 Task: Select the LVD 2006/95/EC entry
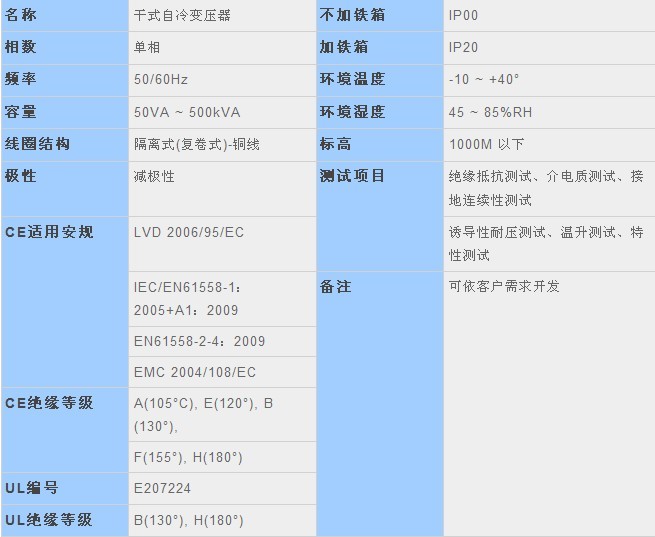(189, 232)
